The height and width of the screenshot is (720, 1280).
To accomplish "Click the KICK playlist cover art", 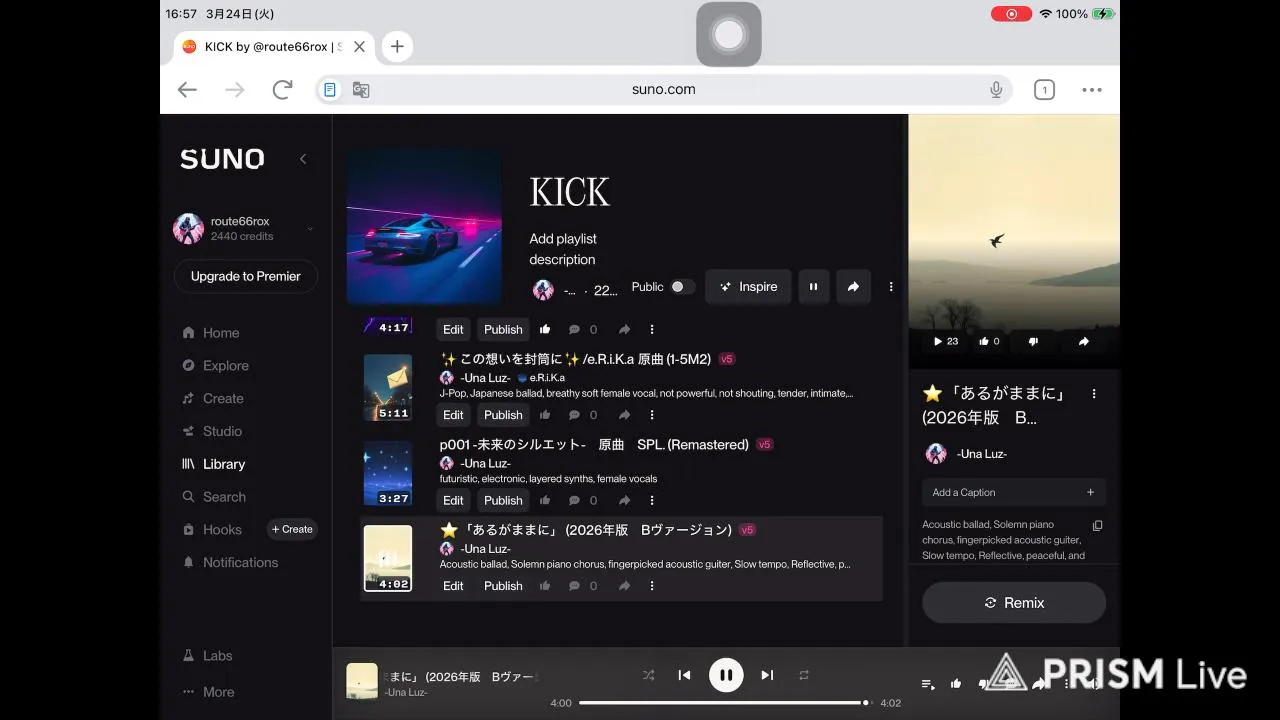I will (x=425, y=226).
